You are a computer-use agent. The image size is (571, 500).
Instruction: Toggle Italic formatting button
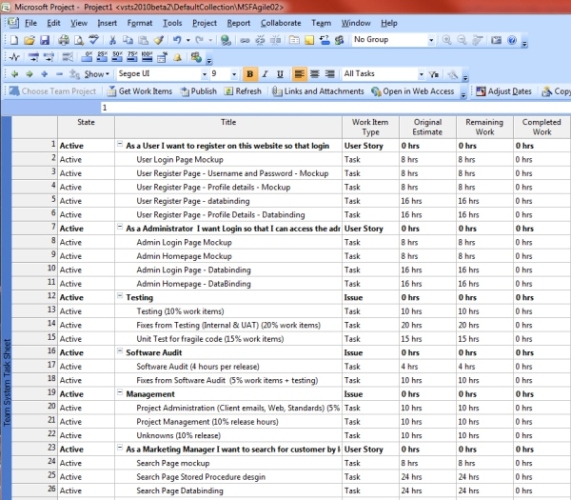265,74
